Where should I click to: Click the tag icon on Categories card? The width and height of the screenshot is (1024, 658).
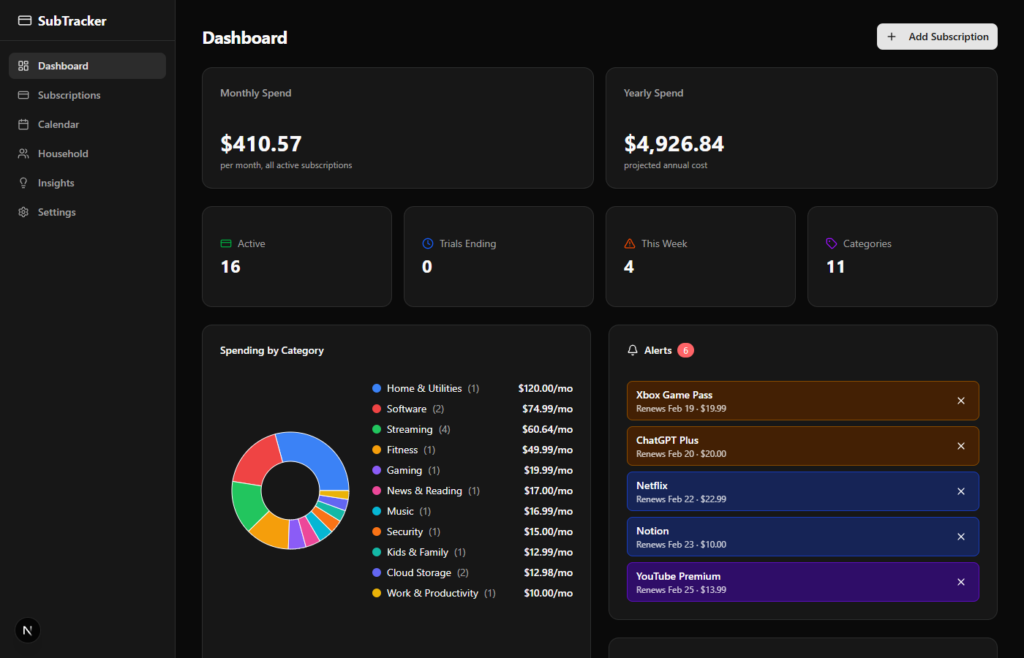(830, 242)
